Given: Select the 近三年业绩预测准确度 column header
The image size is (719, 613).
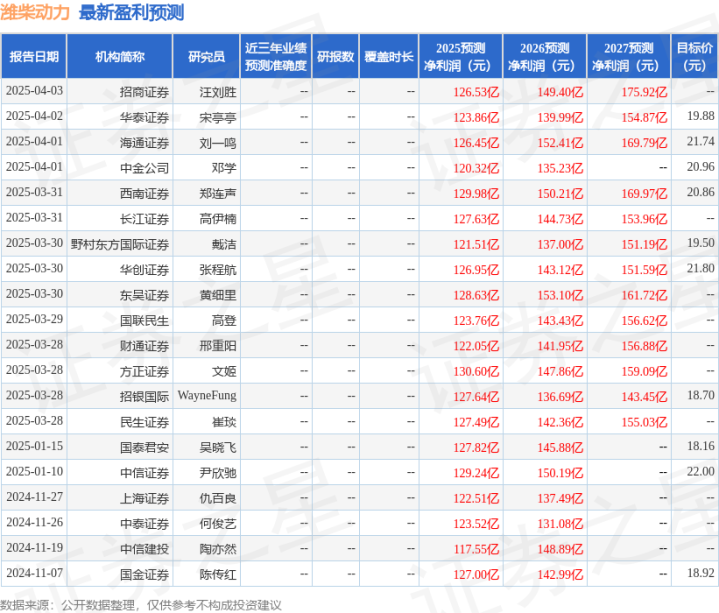Looking at the screenshot, I should [x=275, y=57].
